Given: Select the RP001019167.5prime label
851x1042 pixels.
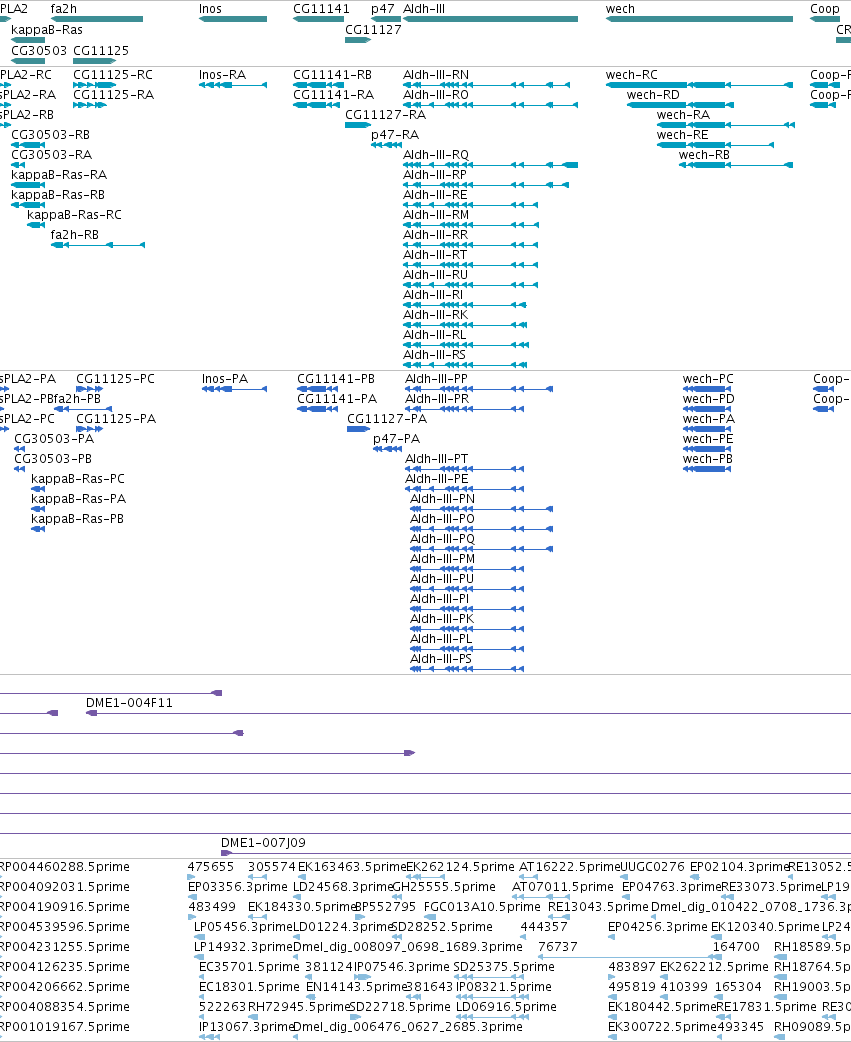Looking at the screenshot, I should coord(64,1026).
